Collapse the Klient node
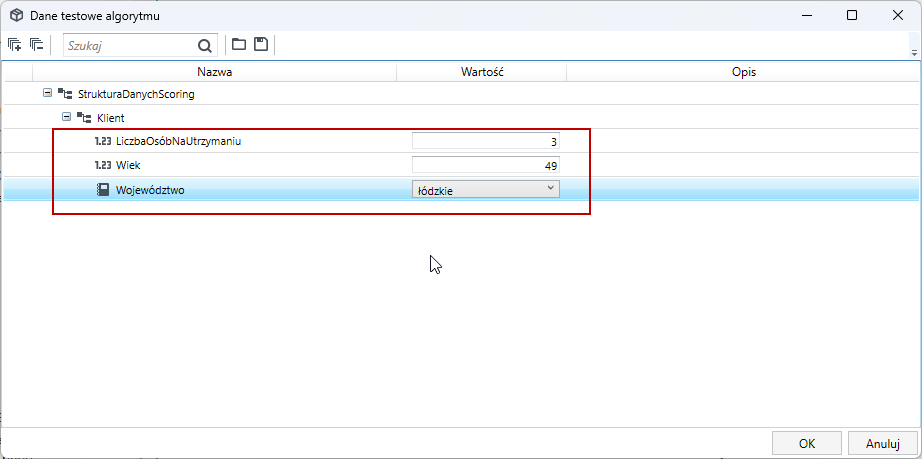 (x=66, y=117)
